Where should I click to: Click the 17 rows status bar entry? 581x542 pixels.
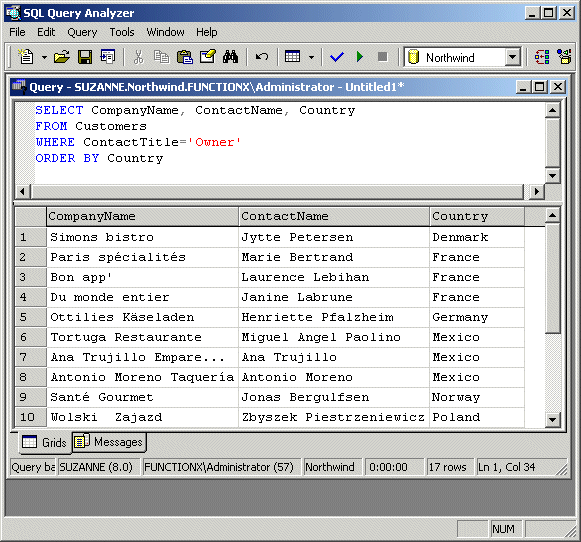point(449,467)
